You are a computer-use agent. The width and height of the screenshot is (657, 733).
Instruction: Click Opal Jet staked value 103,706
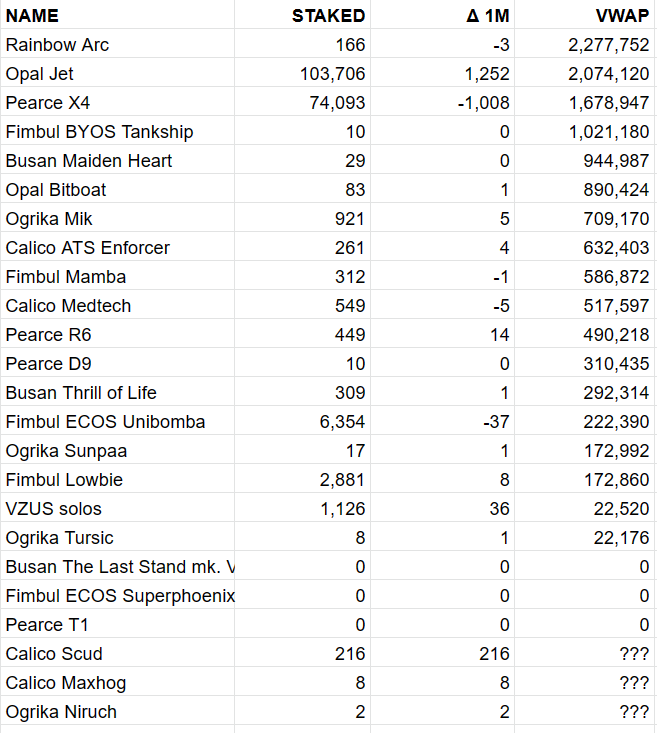point(332,74)
